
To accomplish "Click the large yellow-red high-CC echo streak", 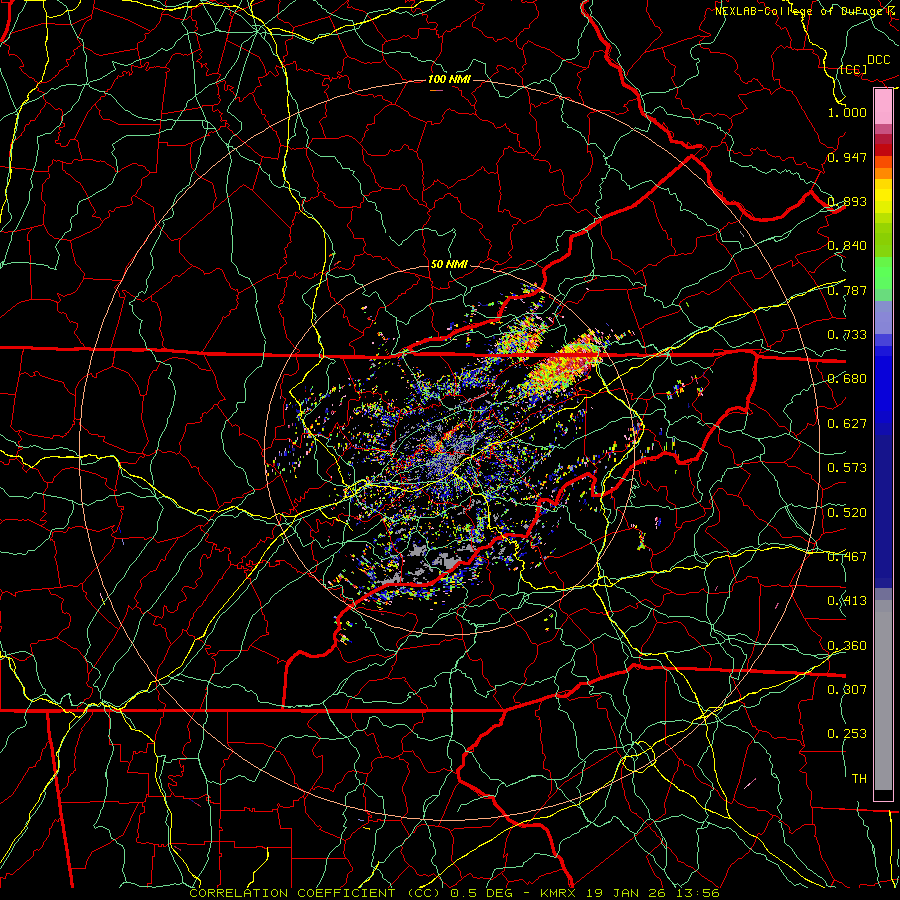I will (562, 363).
